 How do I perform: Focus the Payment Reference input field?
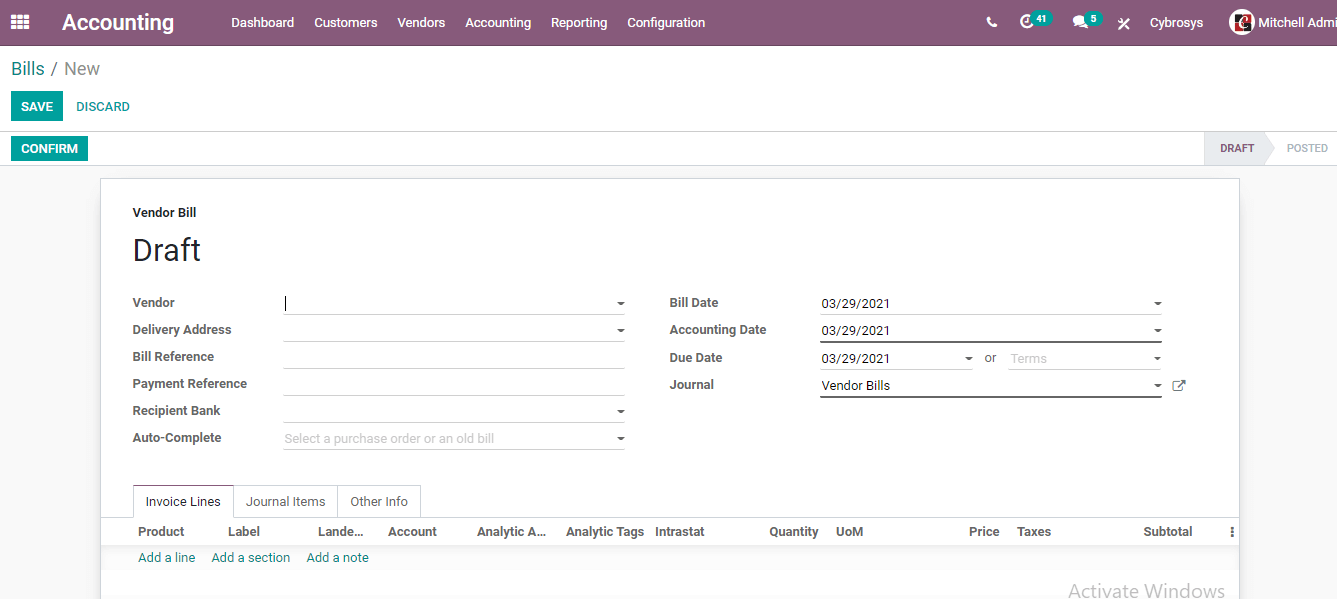point(454,384)
